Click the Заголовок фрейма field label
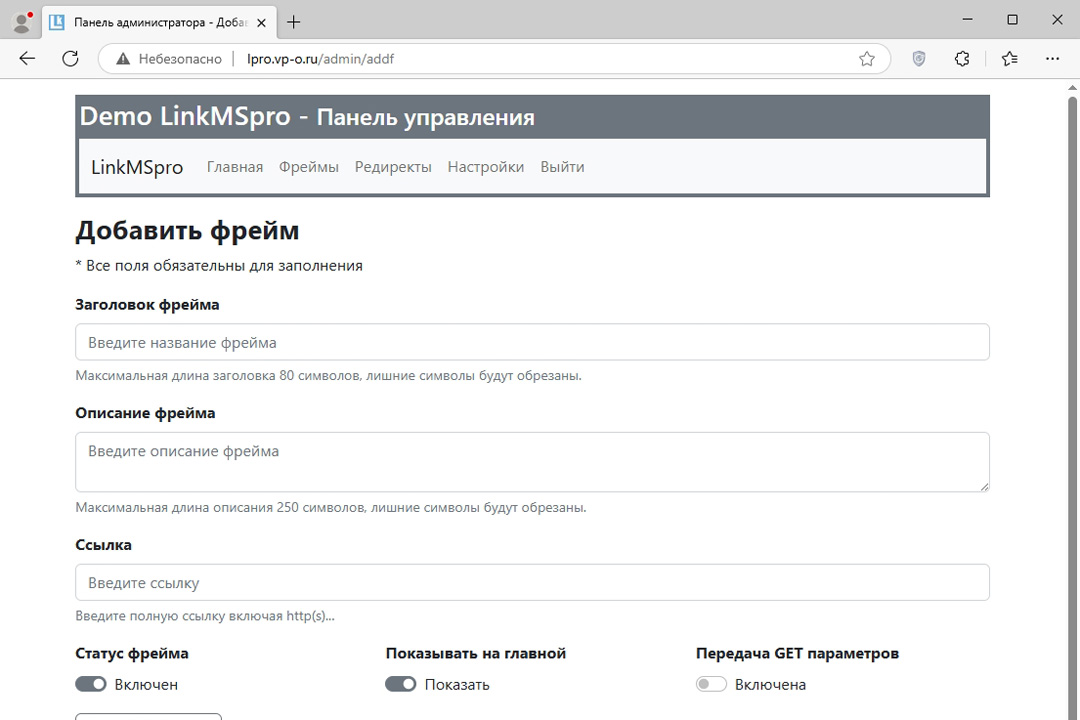Viewport: 1080px width, 720px height. [x=147, y=305]
